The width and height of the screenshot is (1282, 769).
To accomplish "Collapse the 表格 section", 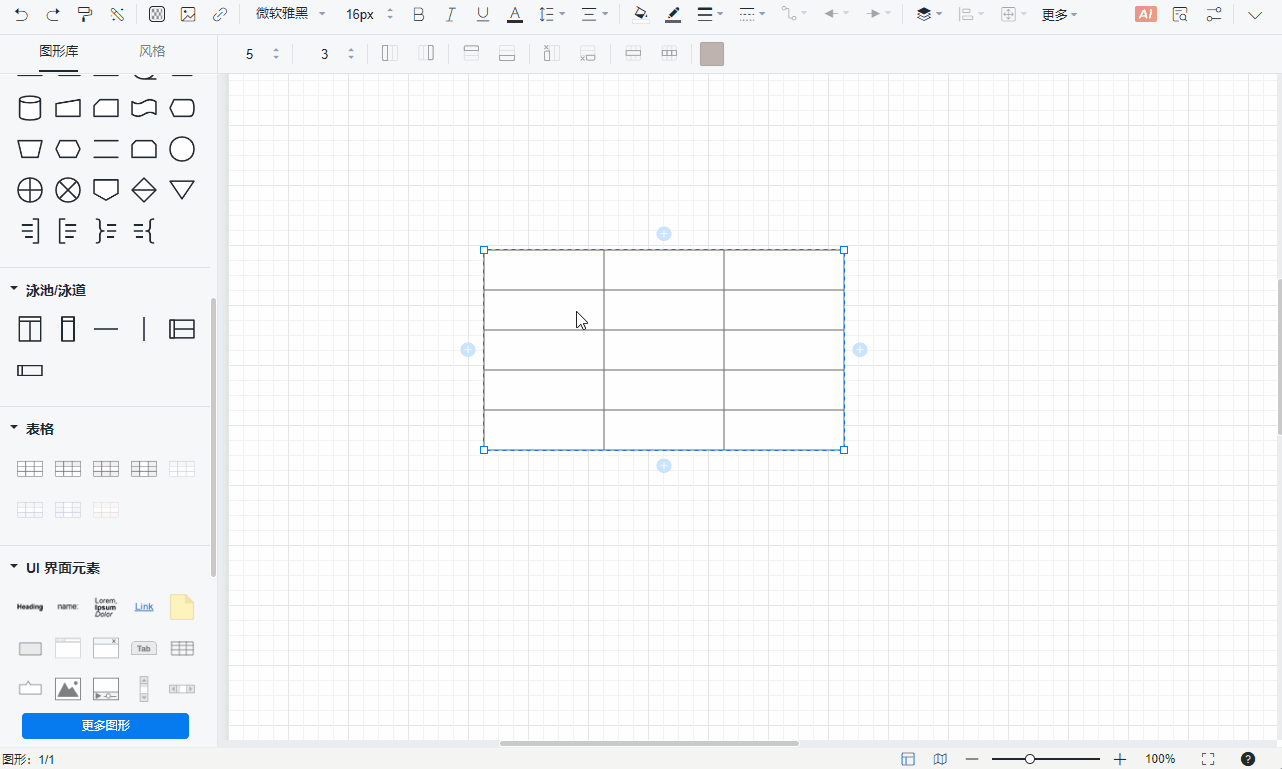I will 14,429.
